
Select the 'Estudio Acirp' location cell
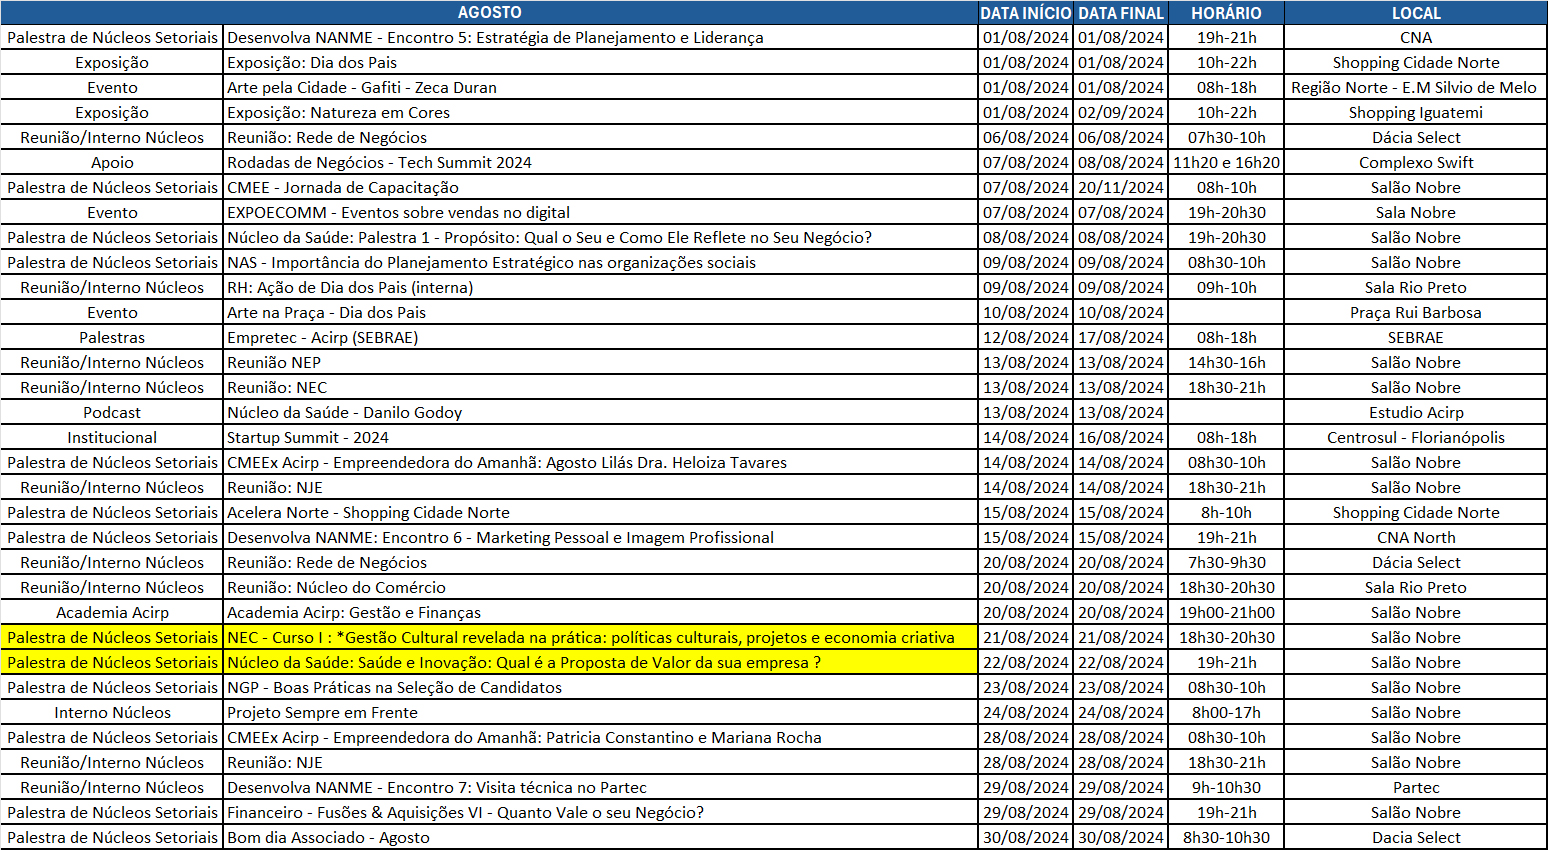(1416, 412)
